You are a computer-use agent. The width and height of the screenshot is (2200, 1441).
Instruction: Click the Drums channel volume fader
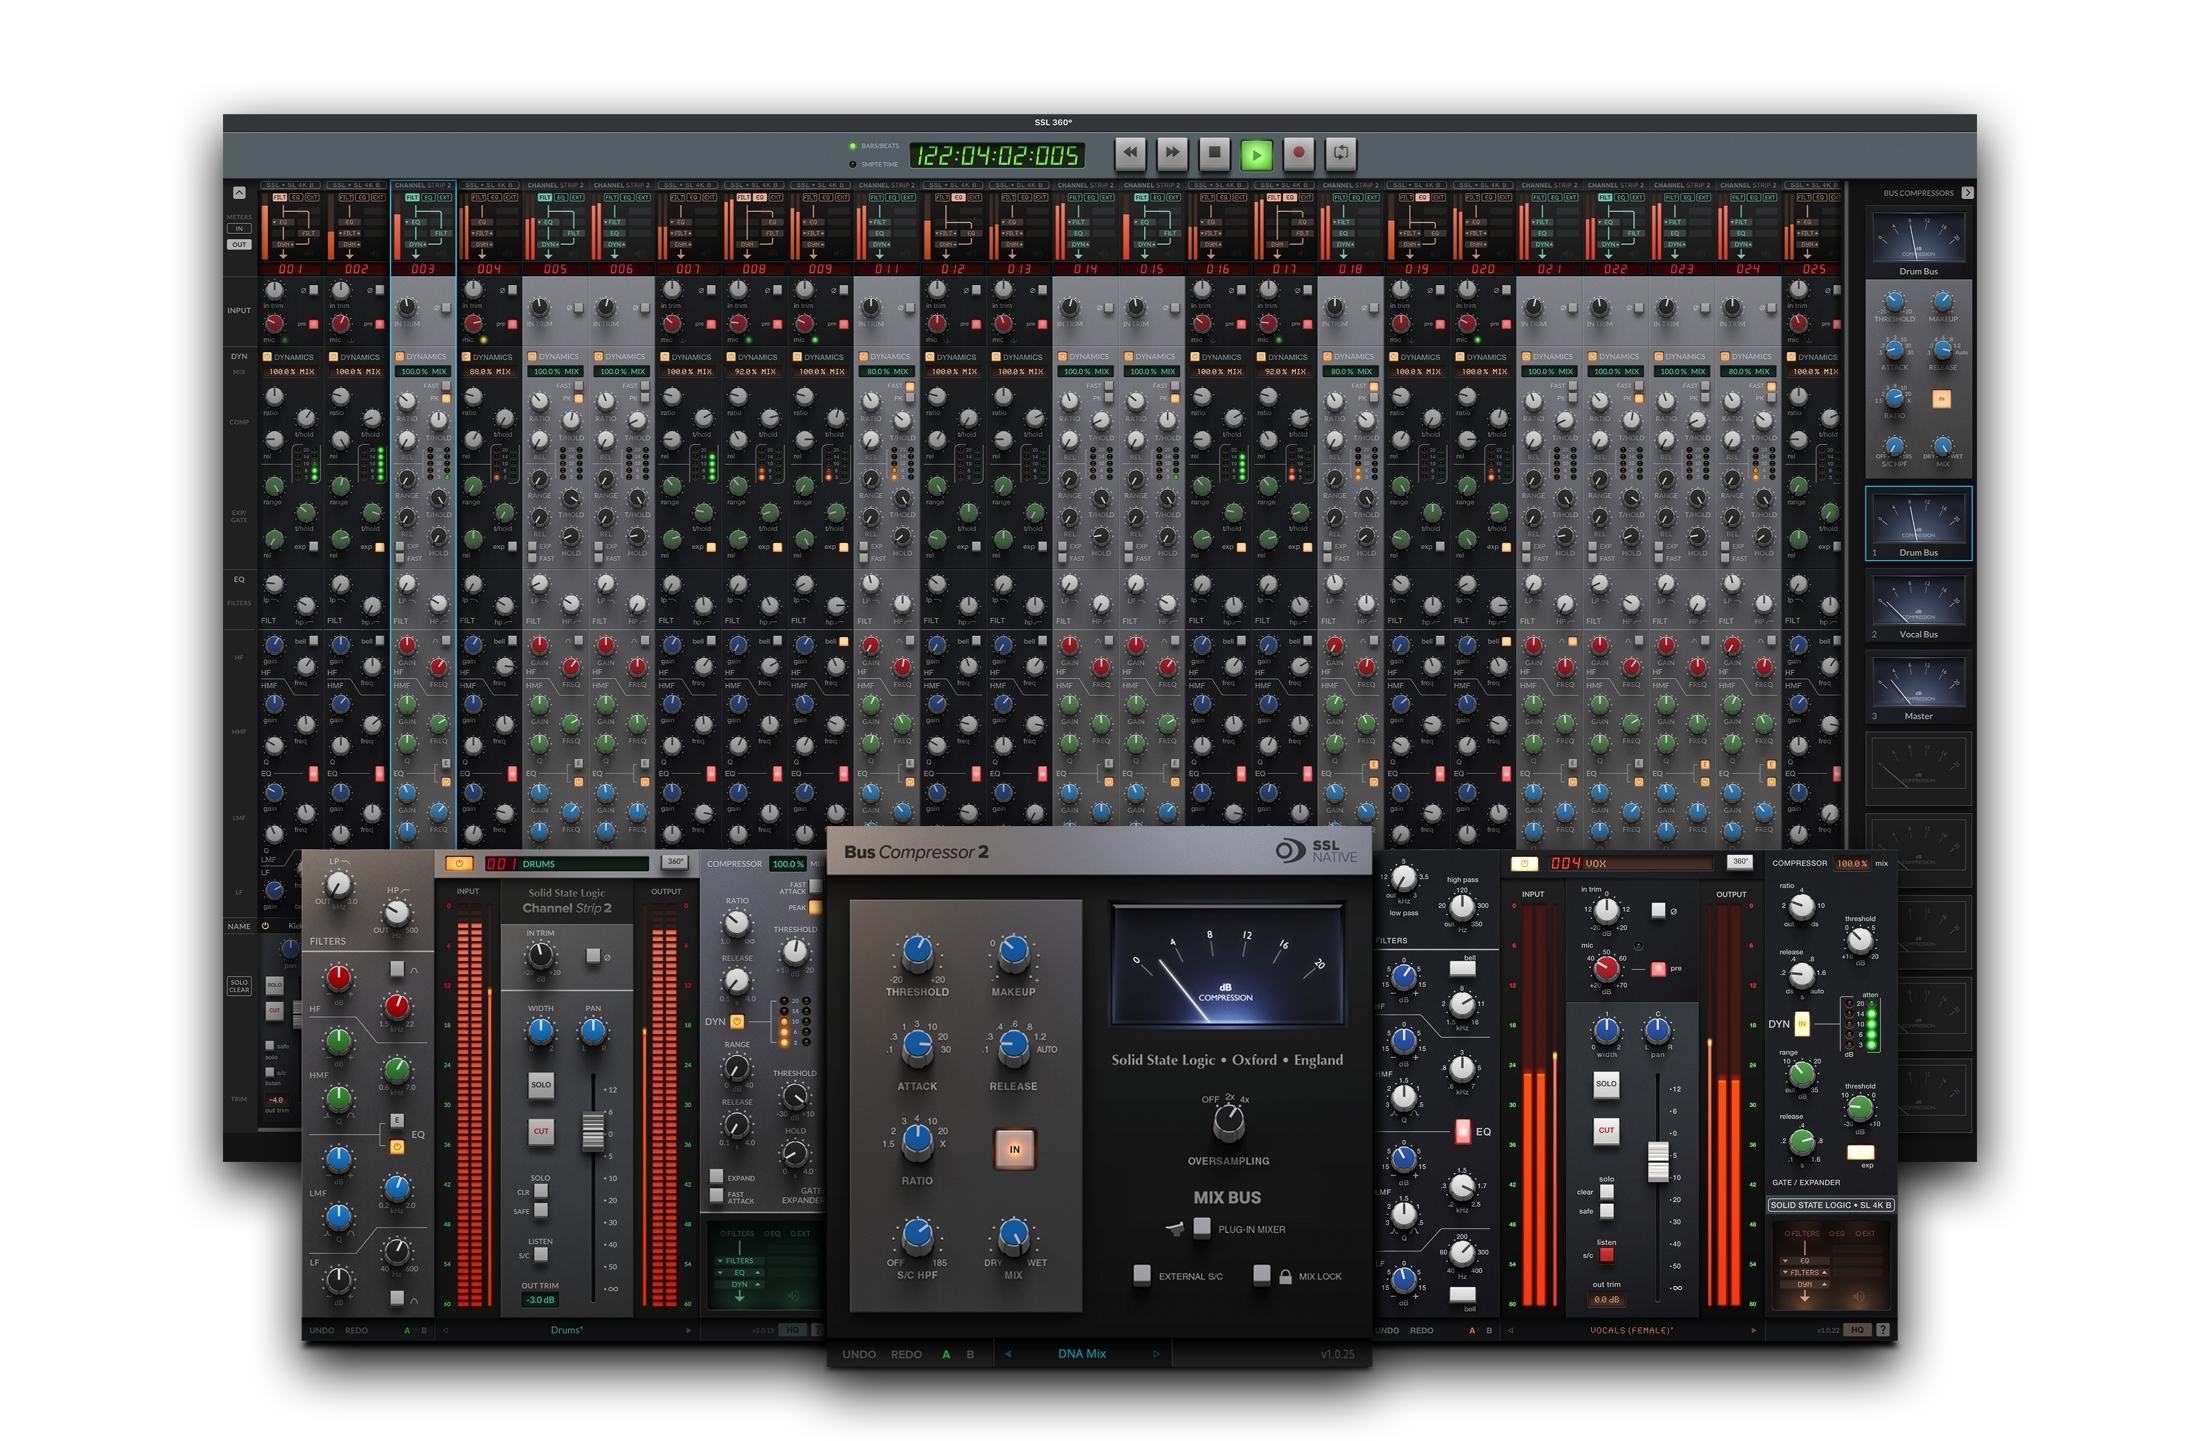593,1131
